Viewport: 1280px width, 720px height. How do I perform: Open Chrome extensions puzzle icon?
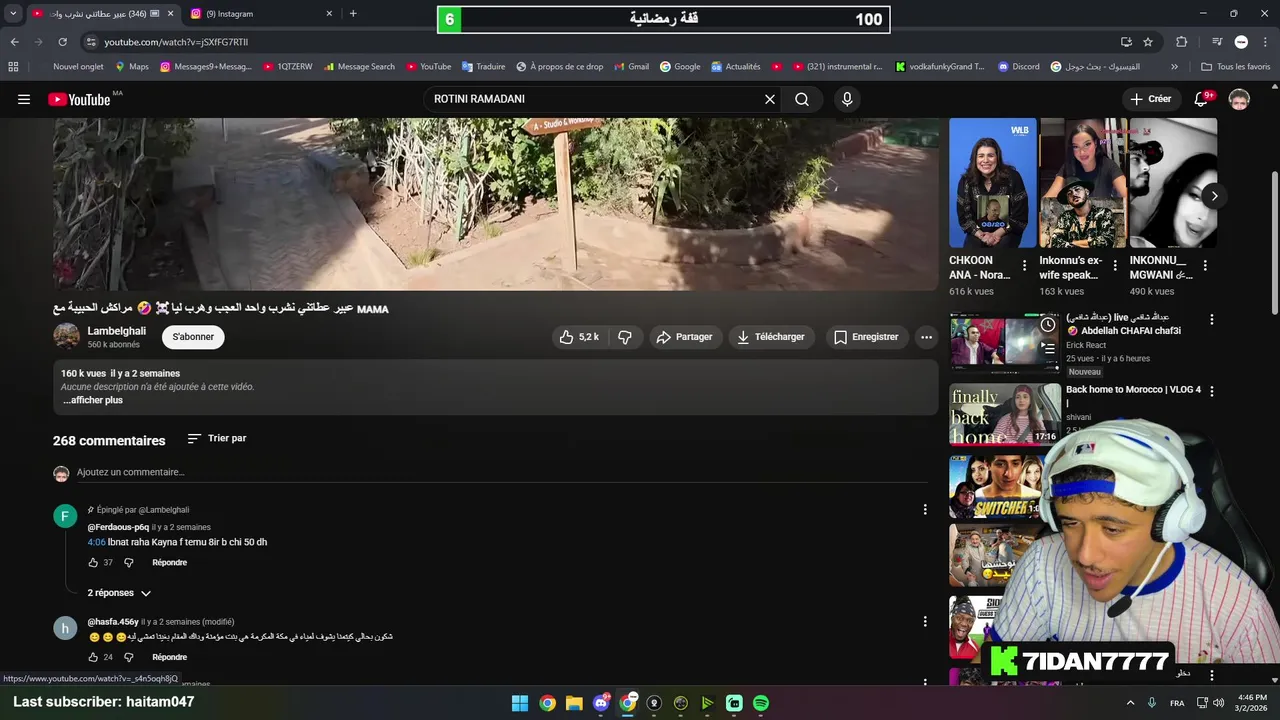(x=1181, y=42)
